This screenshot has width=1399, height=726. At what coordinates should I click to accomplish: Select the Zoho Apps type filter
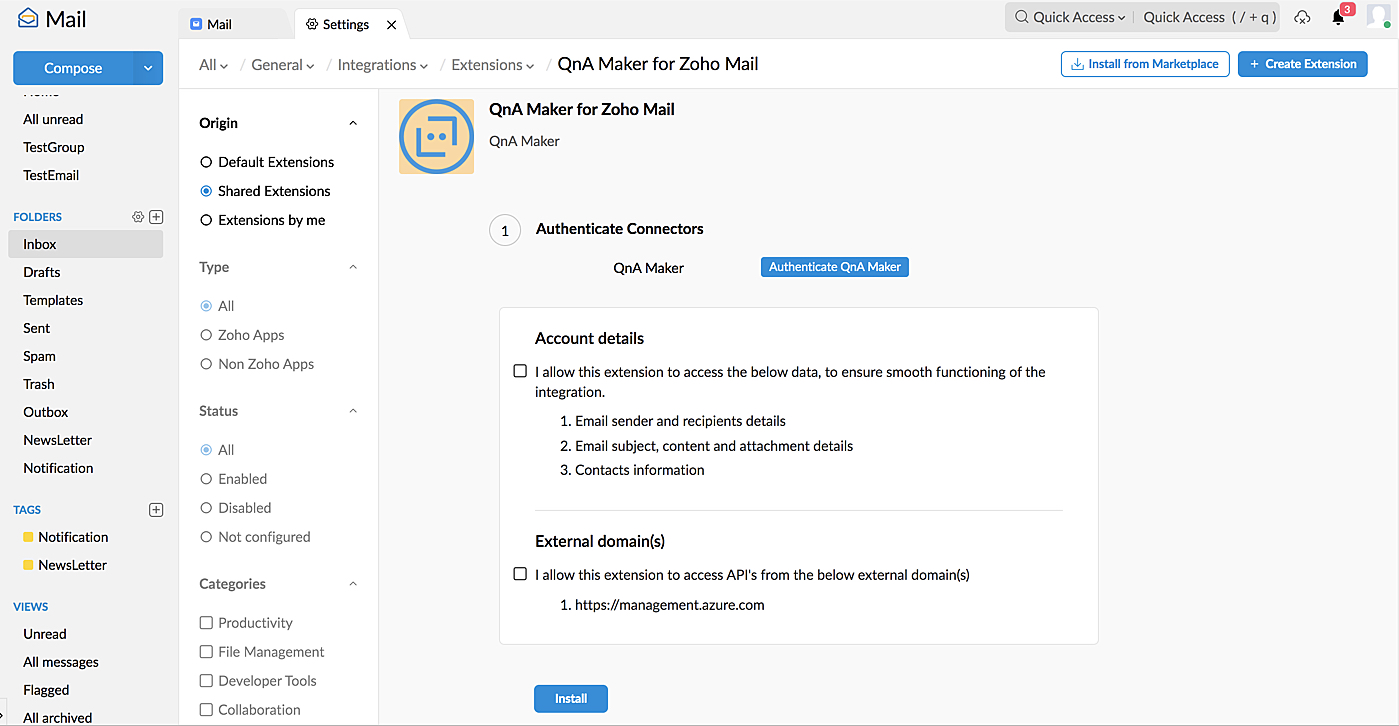205,334
